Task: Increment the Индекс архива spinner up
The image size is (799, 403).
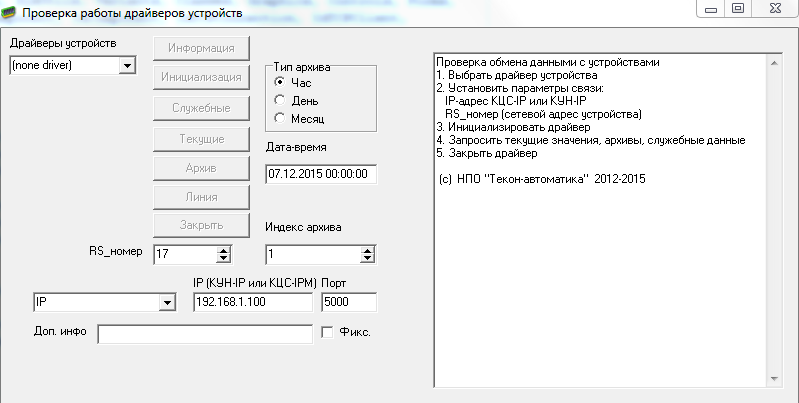Action: (x=366, y=250)
